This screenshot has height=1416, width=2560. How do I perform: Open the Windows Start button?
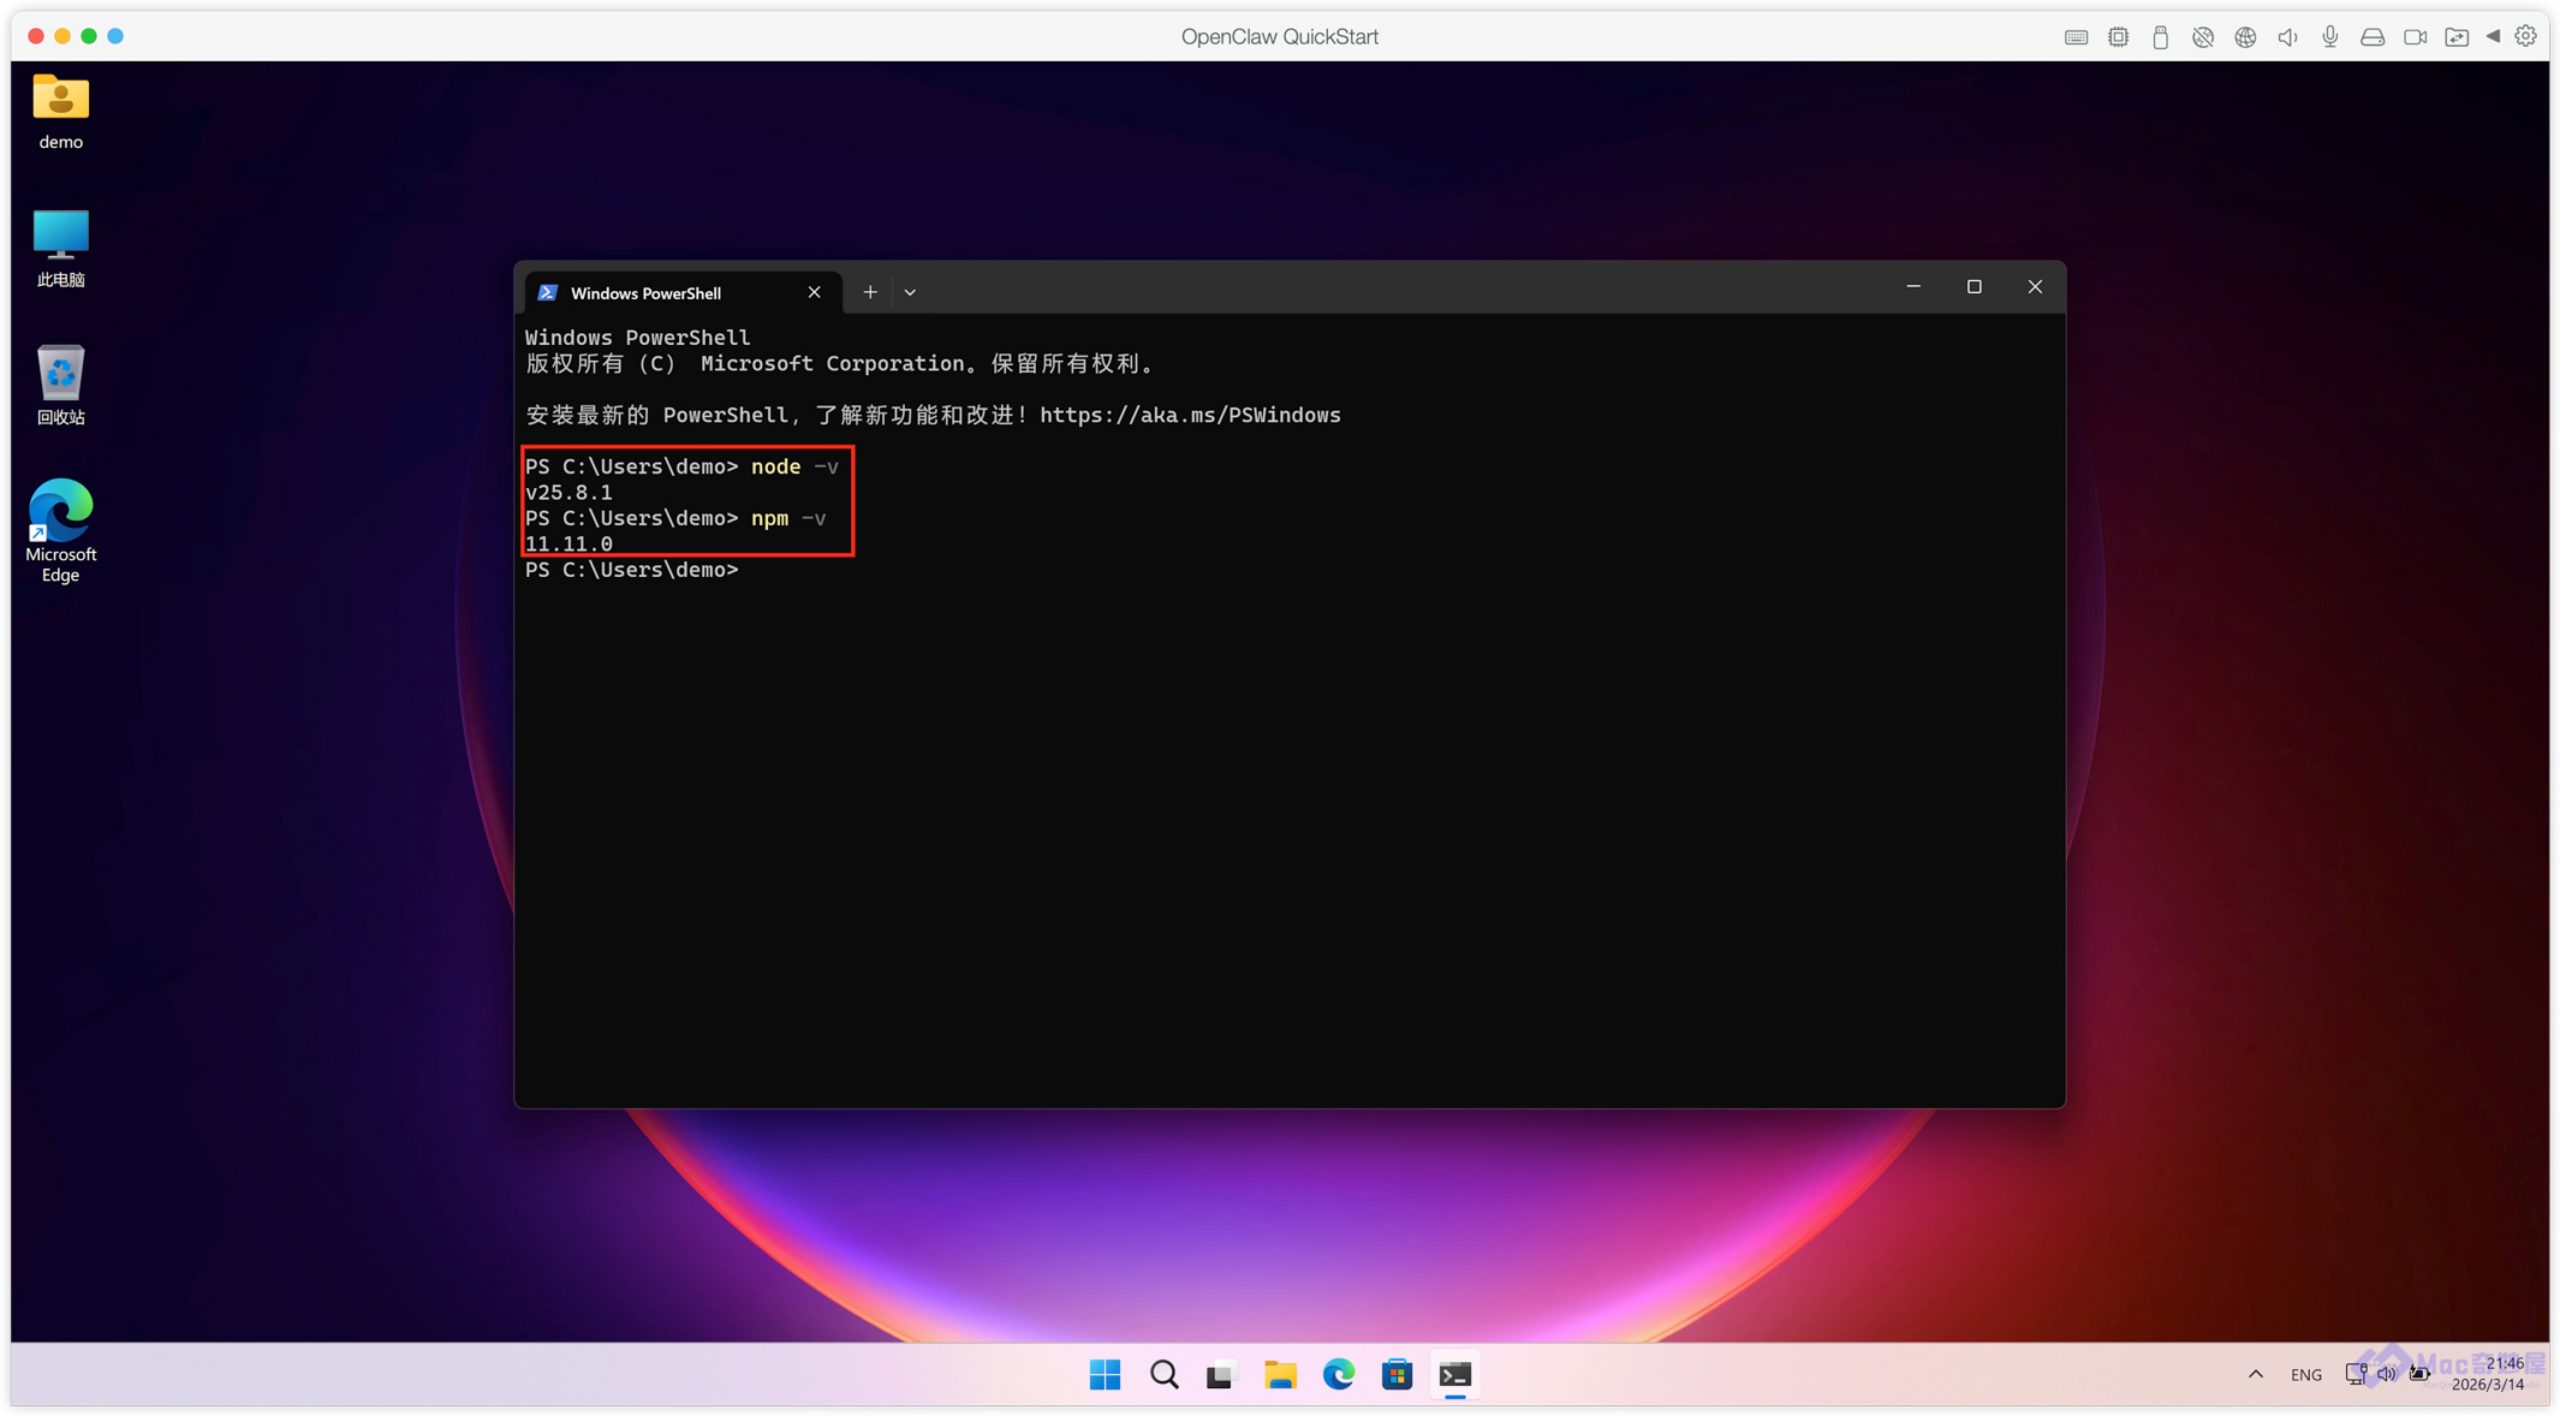click(x=1104, y=1374)
